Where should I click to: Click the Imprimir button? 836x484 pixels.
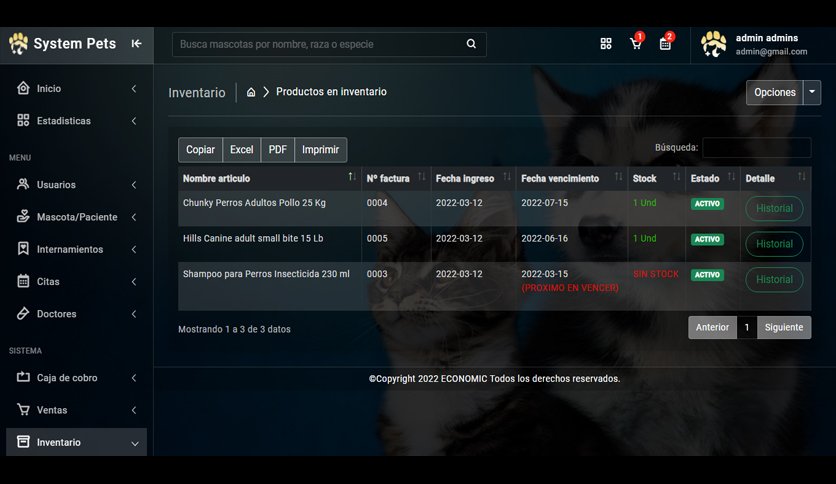click(x=320, y=150)
